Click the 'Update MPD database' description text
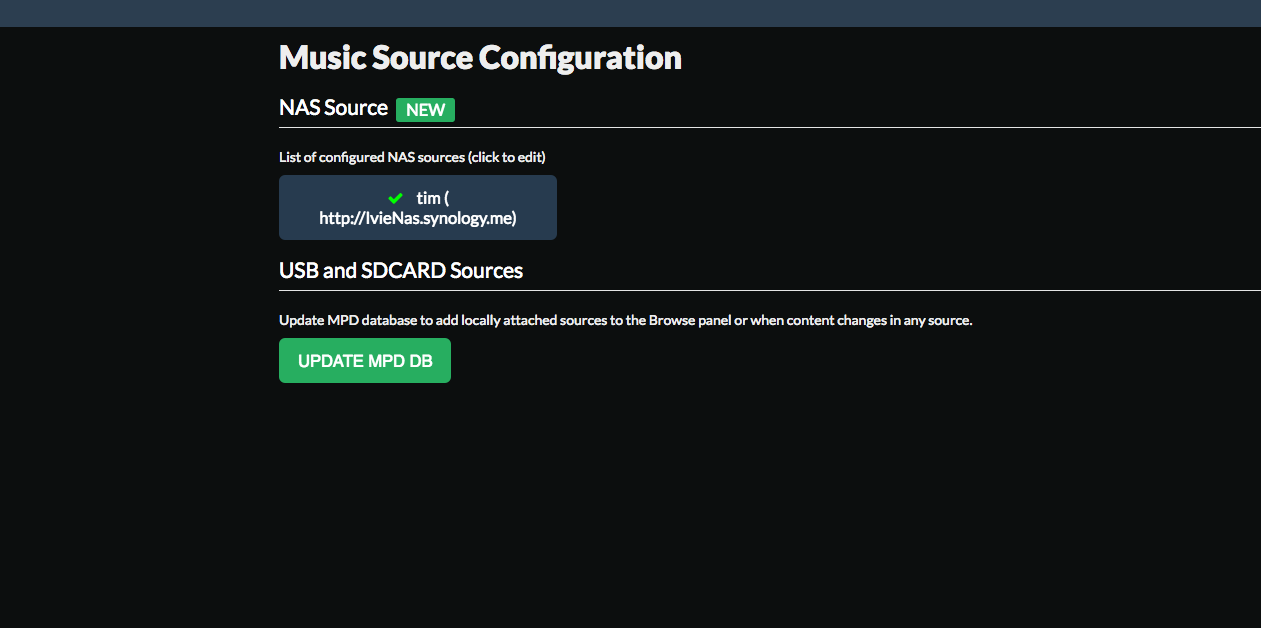Viewport: 1261px width, 628px height. pos(626,321)
